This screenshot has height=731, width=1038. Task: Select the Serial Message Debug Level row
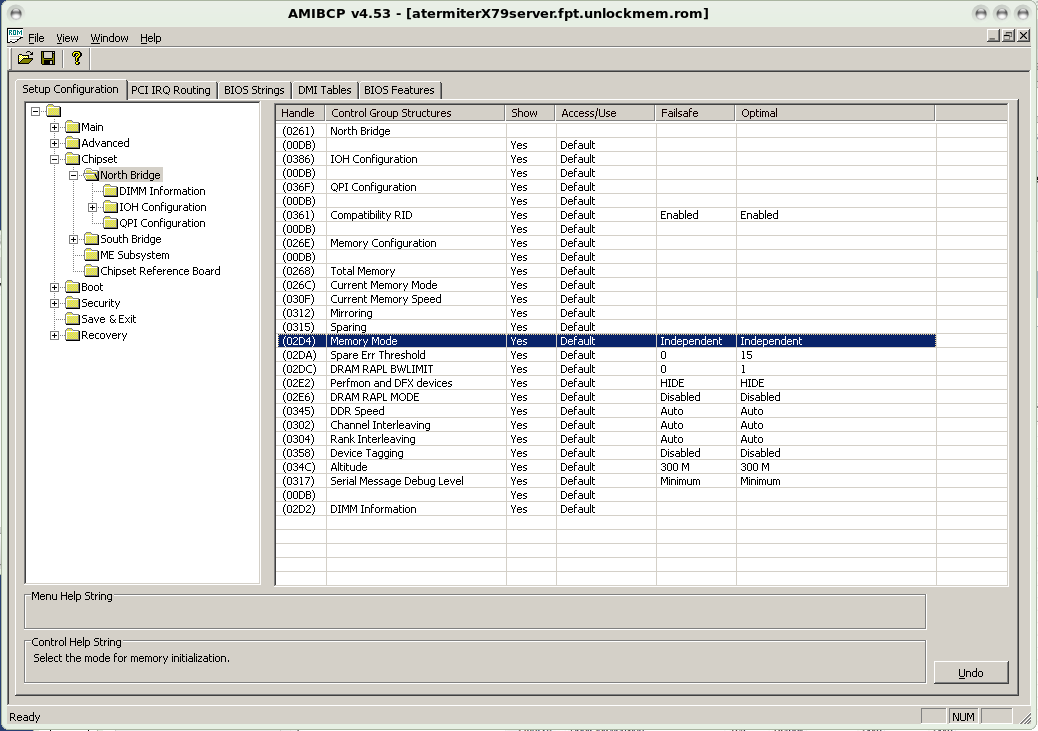point(606,481)
